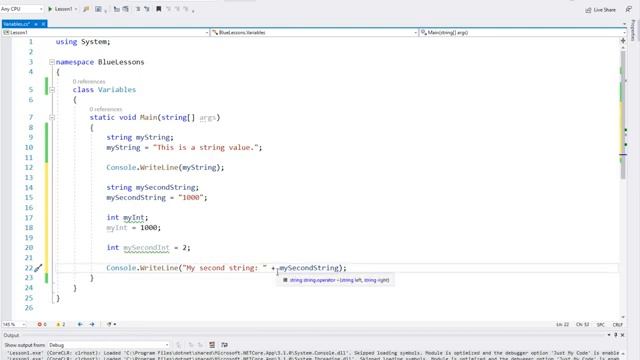The image size is (640, 360).
Task: Click WriteLine on line 12
Action: [159, 167]
